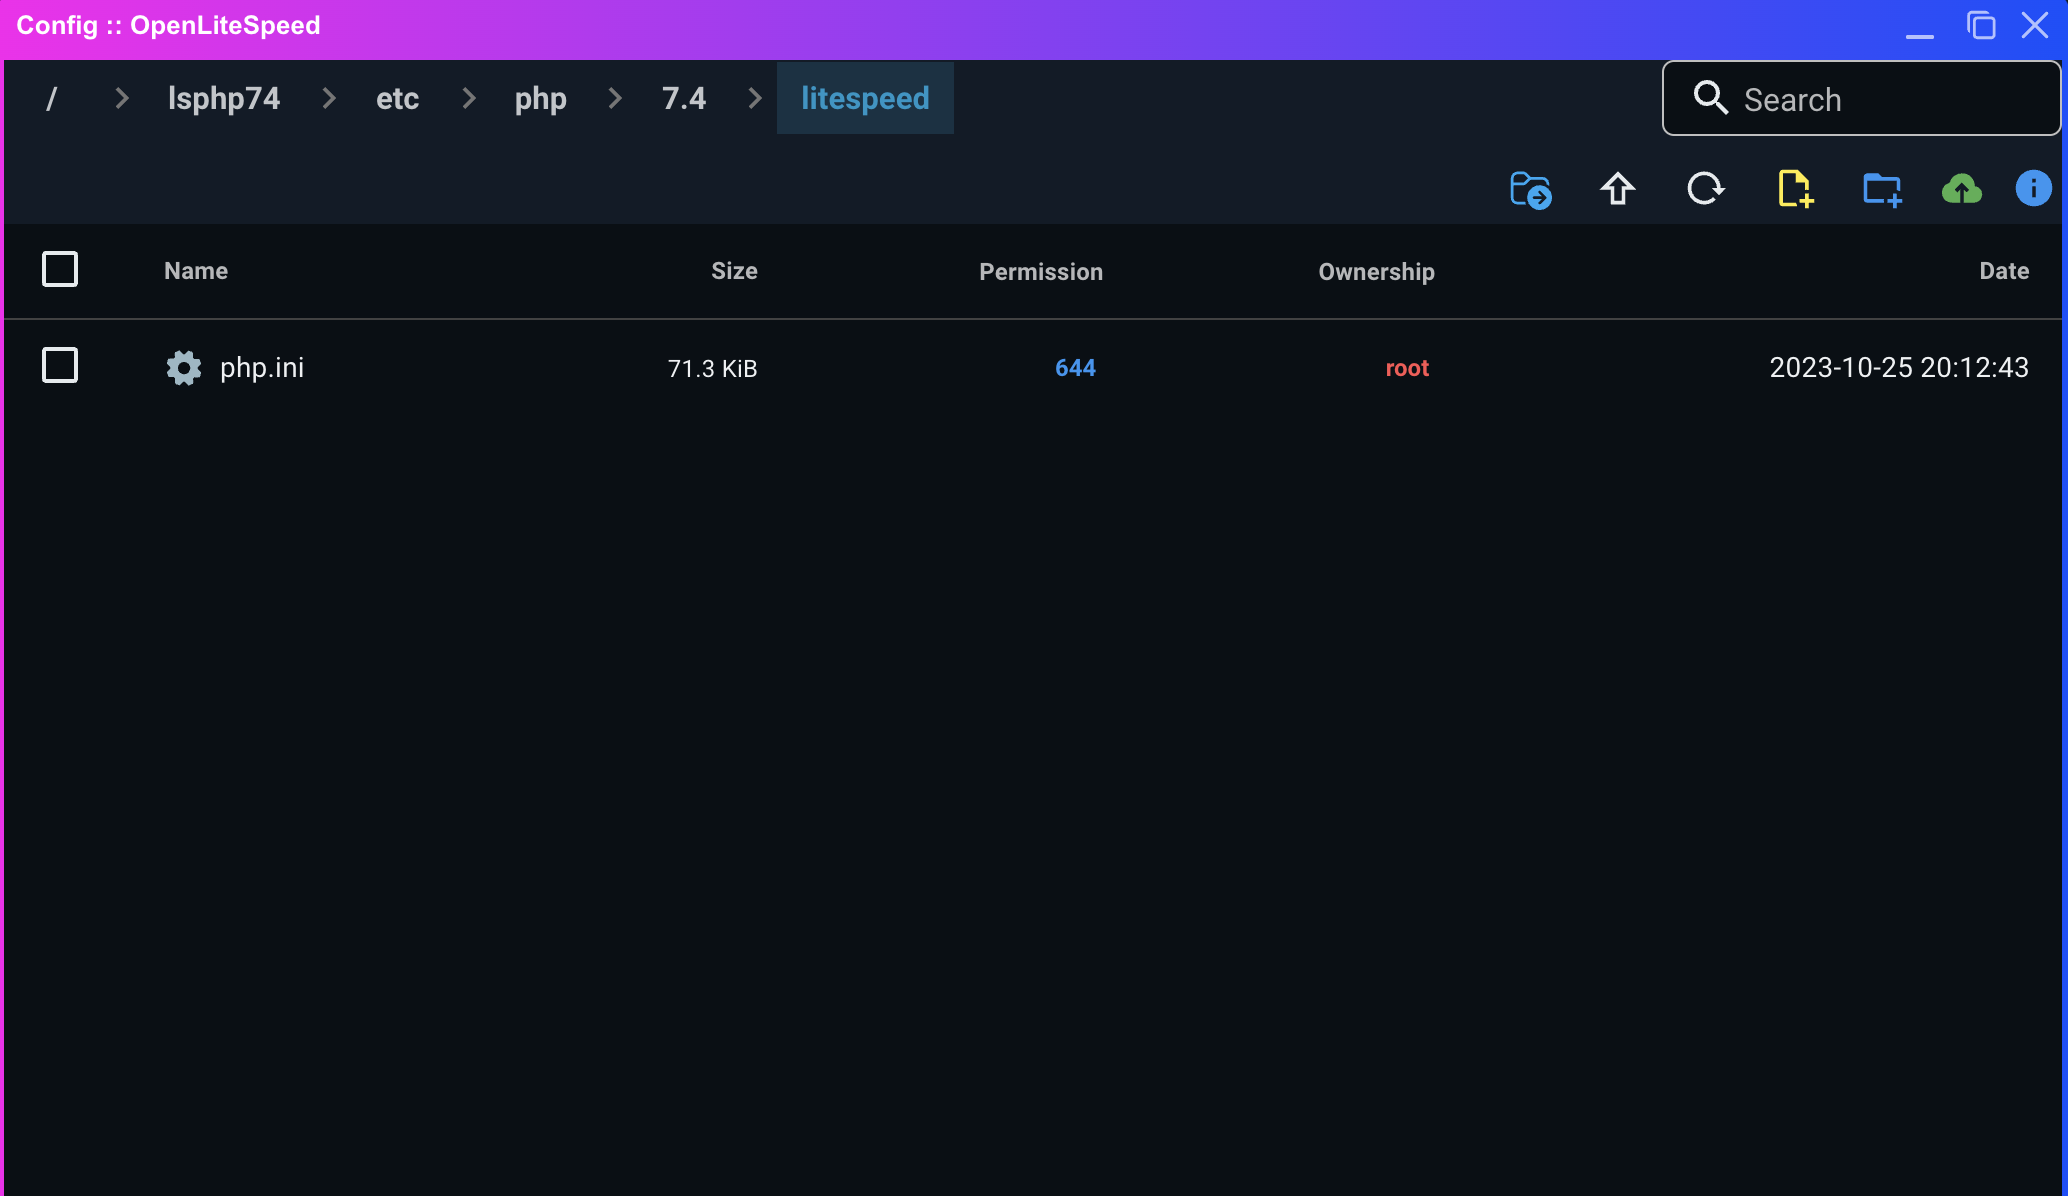Click the gear icon beside php.ini

(x=183, y=368)
